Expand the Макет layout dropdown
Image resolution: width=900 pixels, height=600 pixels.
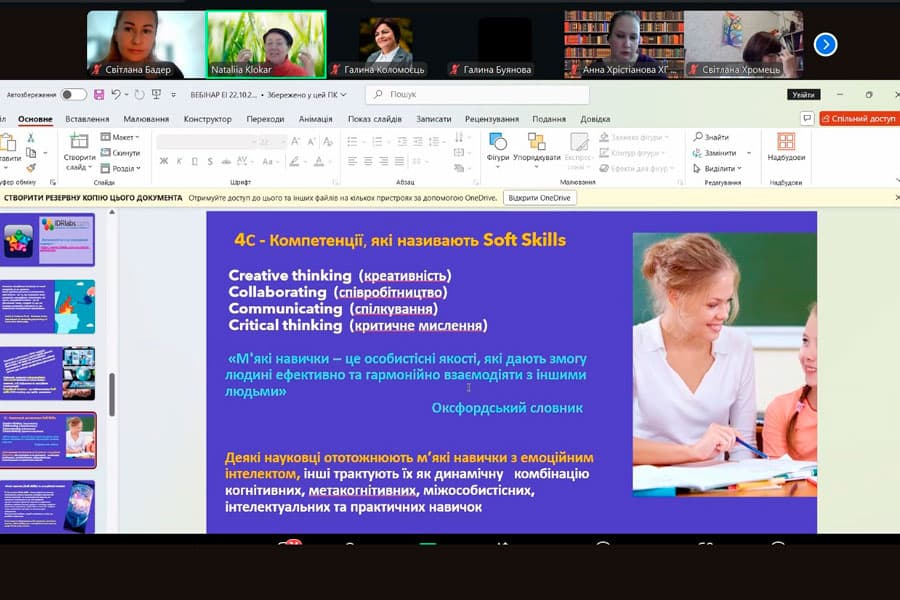click(x=121, y=137)
